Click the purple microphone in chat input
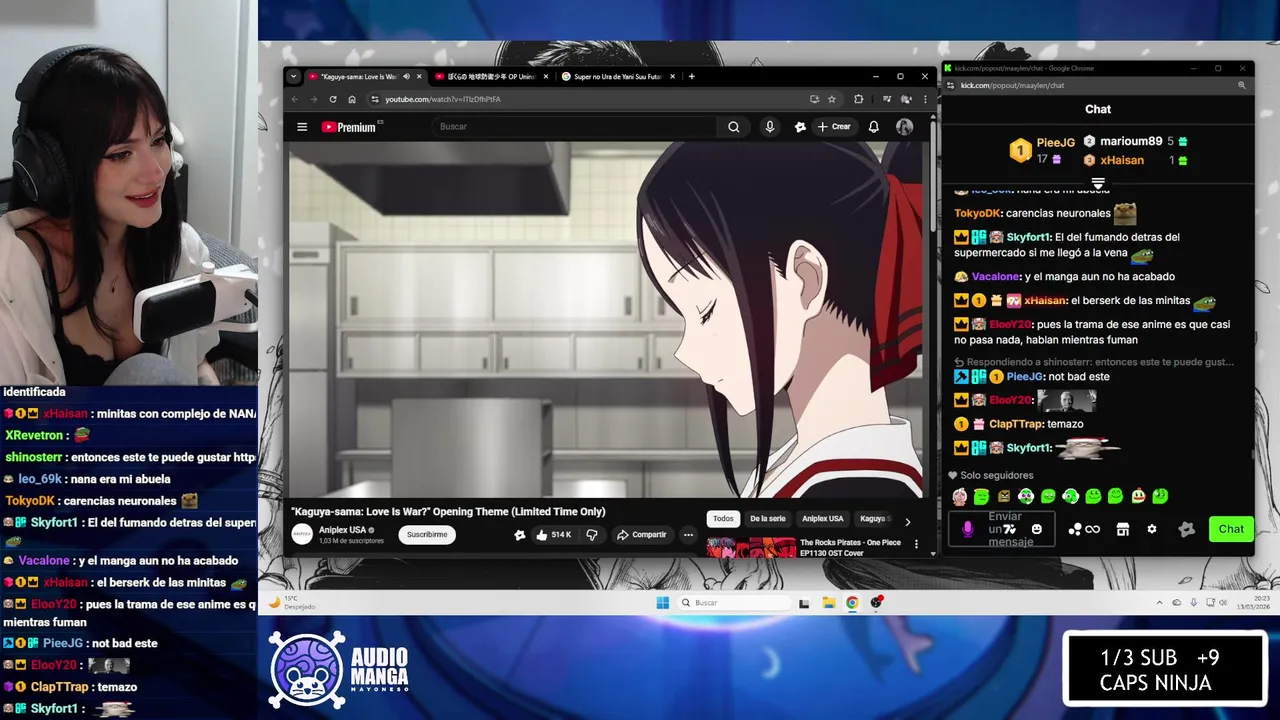Screen dimensions: 1280x720 coord(967,529)
